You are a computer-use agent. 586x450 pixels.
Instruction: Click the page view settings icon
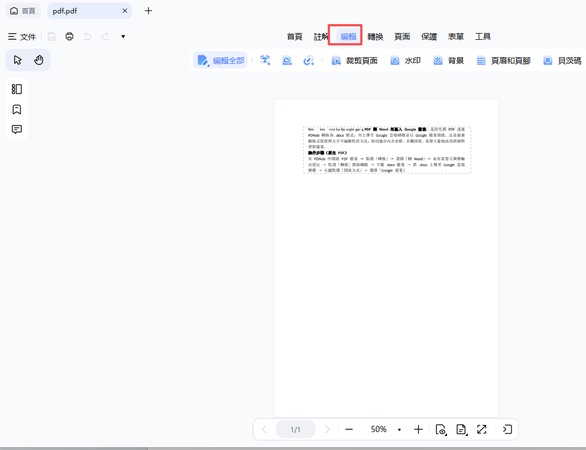click(441, 429)
